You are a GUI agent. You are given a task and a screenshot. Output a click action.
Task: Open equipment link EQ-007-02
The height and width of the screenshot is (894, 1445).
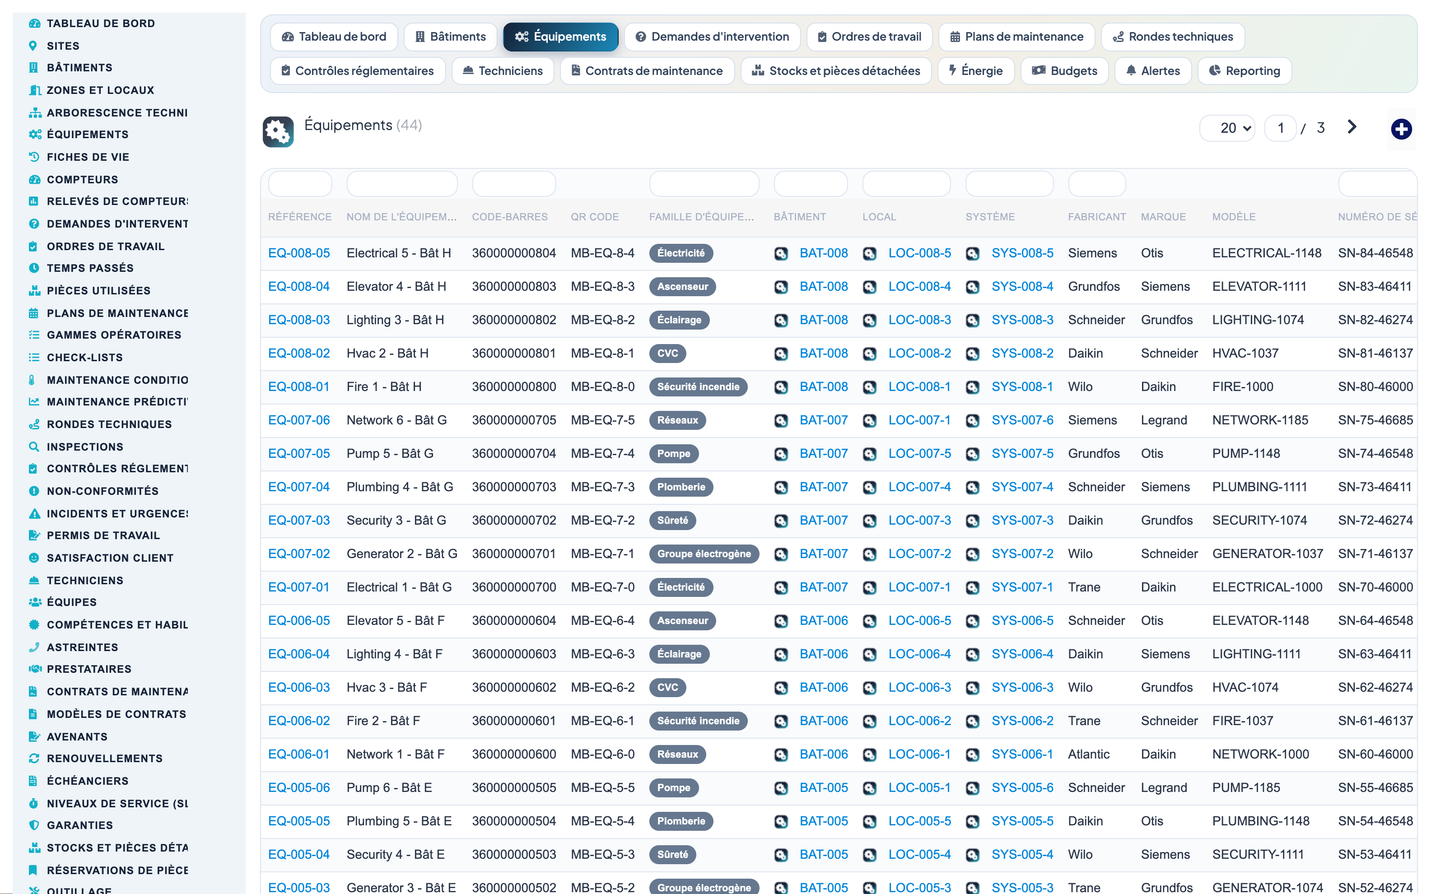pyautogui.click(x=299, y=554)
